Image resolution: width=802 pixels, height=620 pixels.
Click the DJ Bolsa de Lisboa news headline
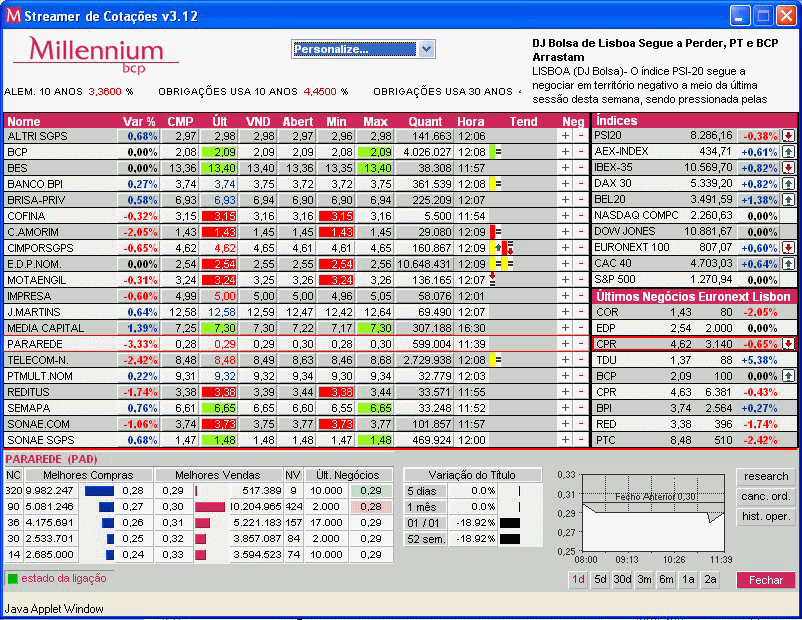click(655, 50)
